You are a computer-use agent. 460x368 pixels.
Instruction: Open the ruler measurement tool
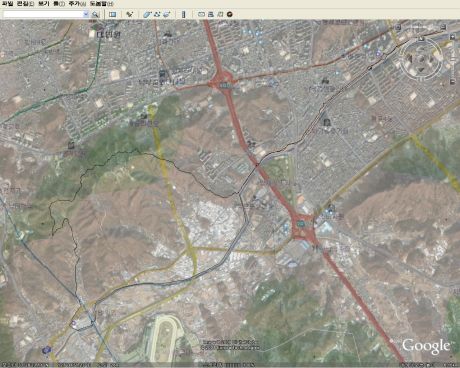click(183, 14)
